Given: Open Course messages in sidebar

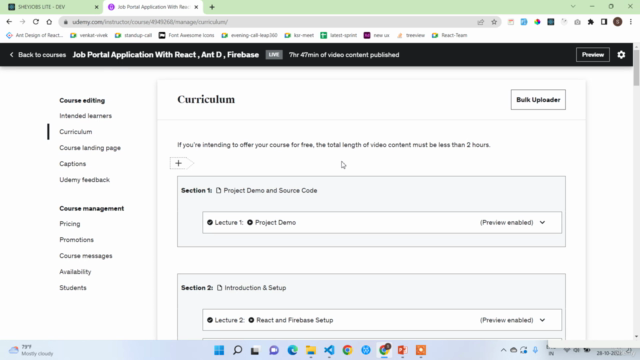Looking at the screenshot, I should [x=86, y=256].
